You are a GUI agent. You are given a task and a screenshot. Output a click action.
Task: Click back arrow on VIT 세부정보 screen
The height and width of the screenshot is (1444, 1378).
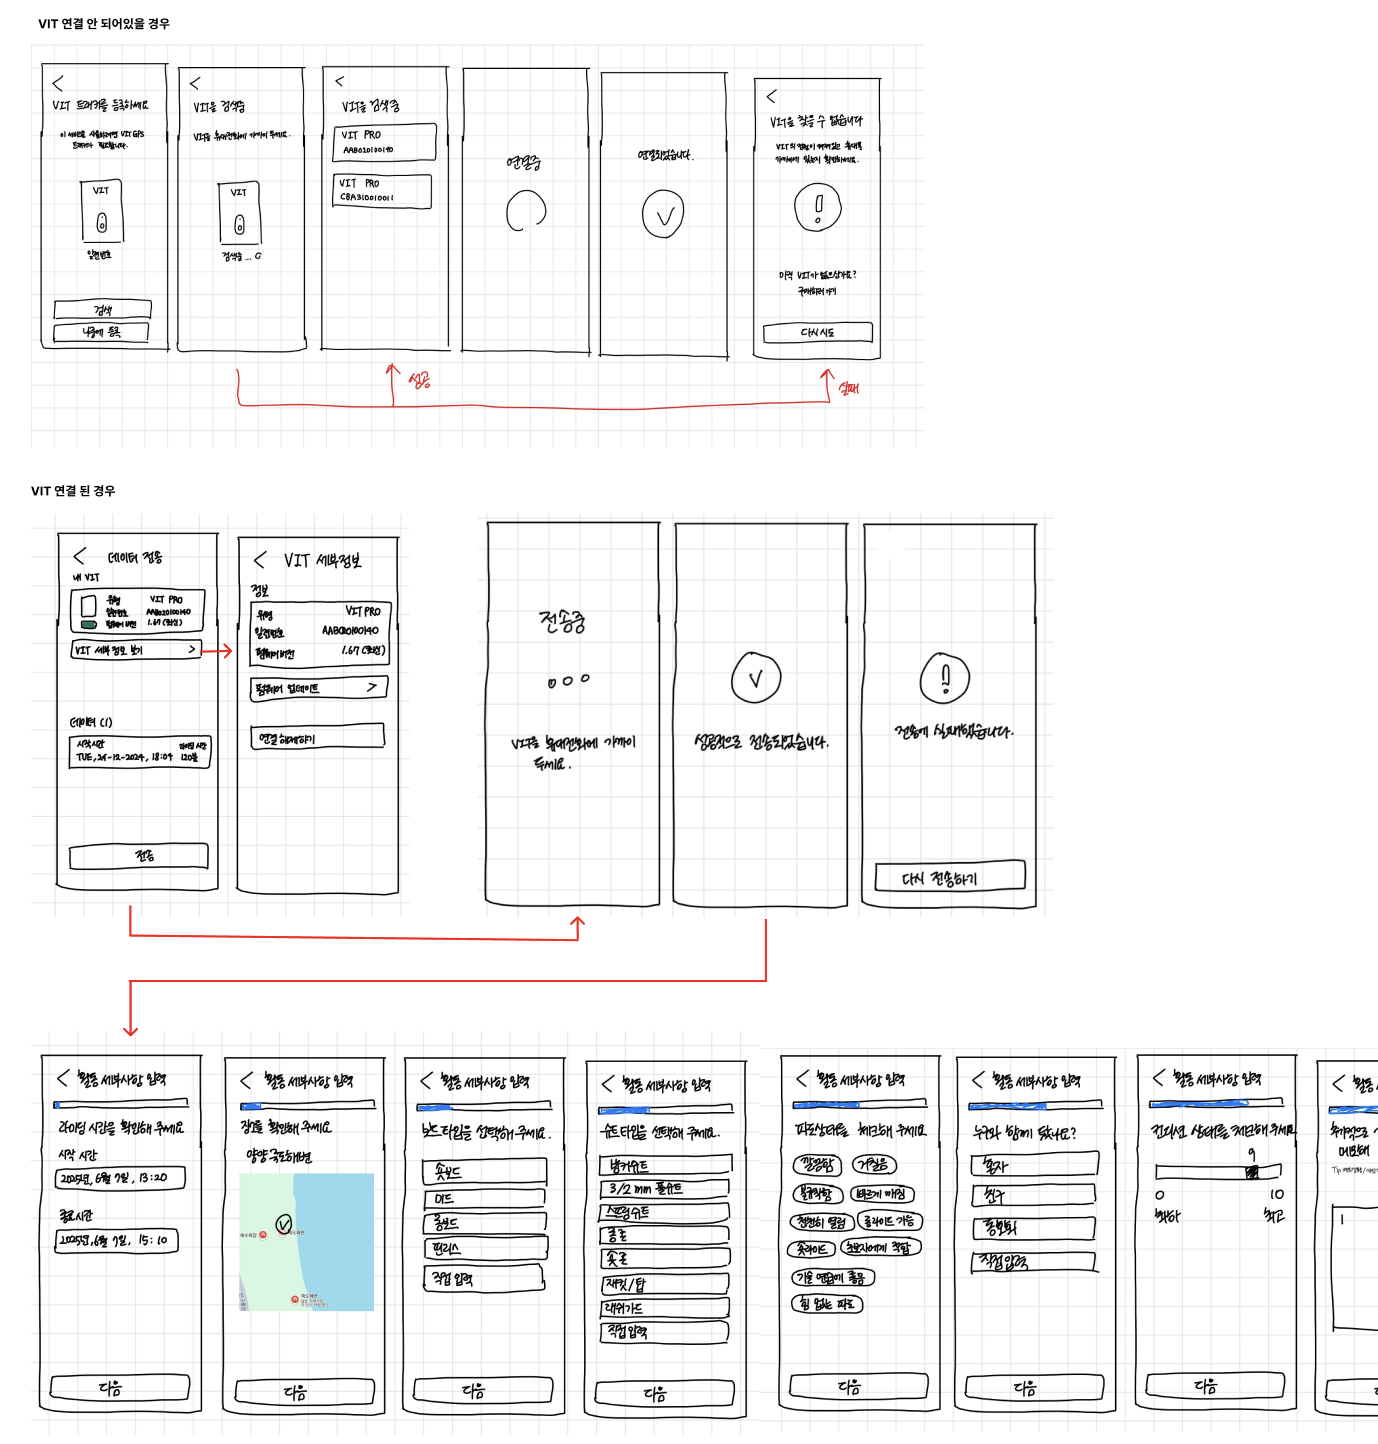(260, 560)
